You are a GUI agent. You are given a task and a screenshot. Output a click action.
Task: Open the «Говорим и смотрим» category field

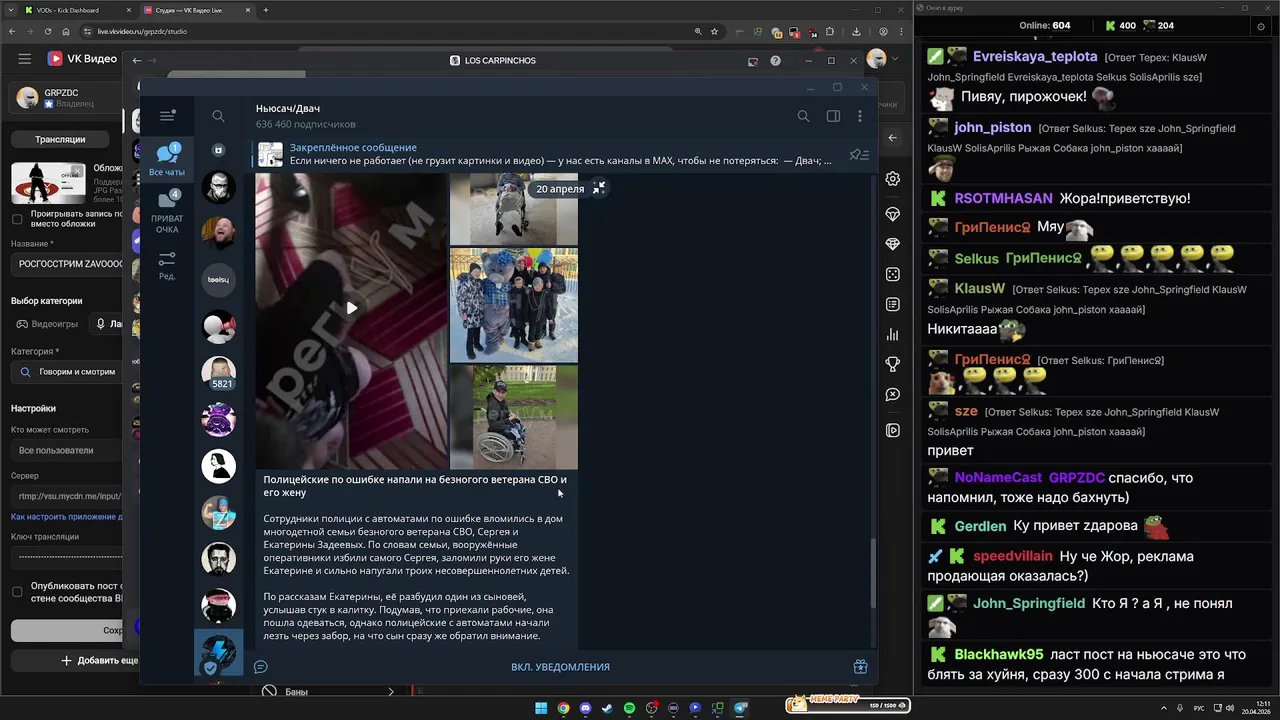click(68, 372)
